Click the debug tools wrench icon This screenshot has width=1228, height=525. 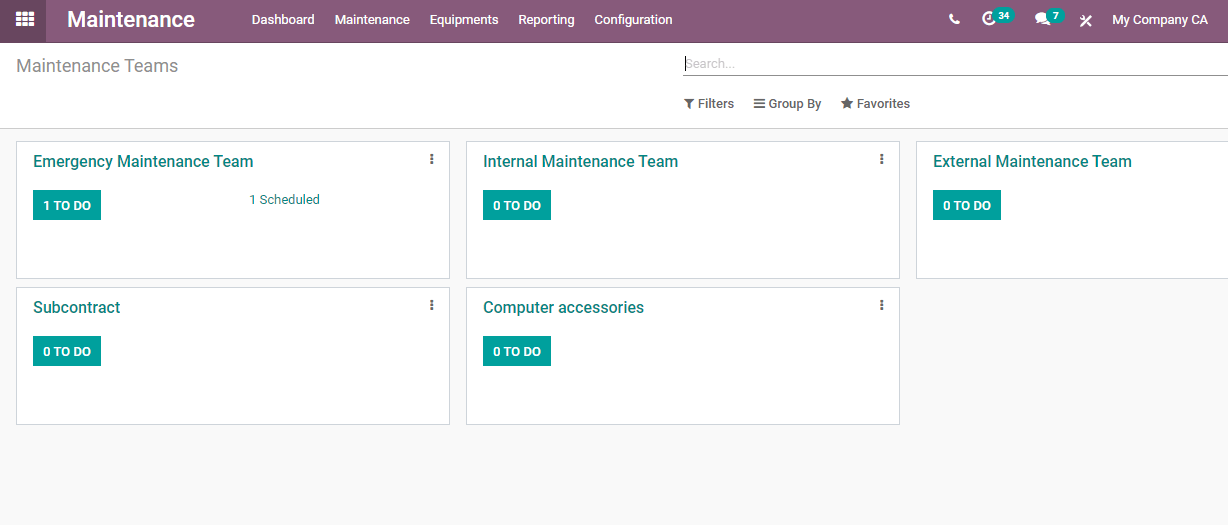(1086, 20)
